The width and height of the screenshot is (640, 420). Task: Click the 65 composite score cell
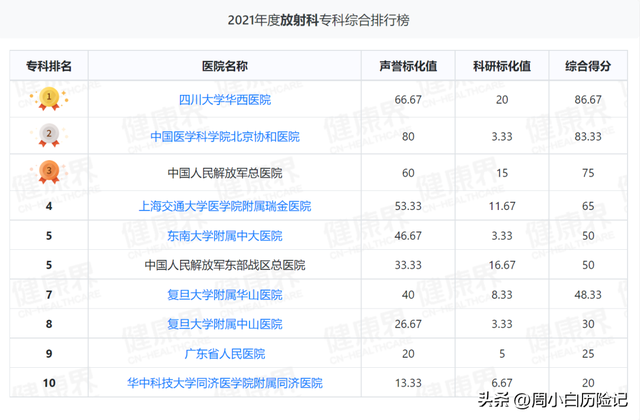coord(588,206)
